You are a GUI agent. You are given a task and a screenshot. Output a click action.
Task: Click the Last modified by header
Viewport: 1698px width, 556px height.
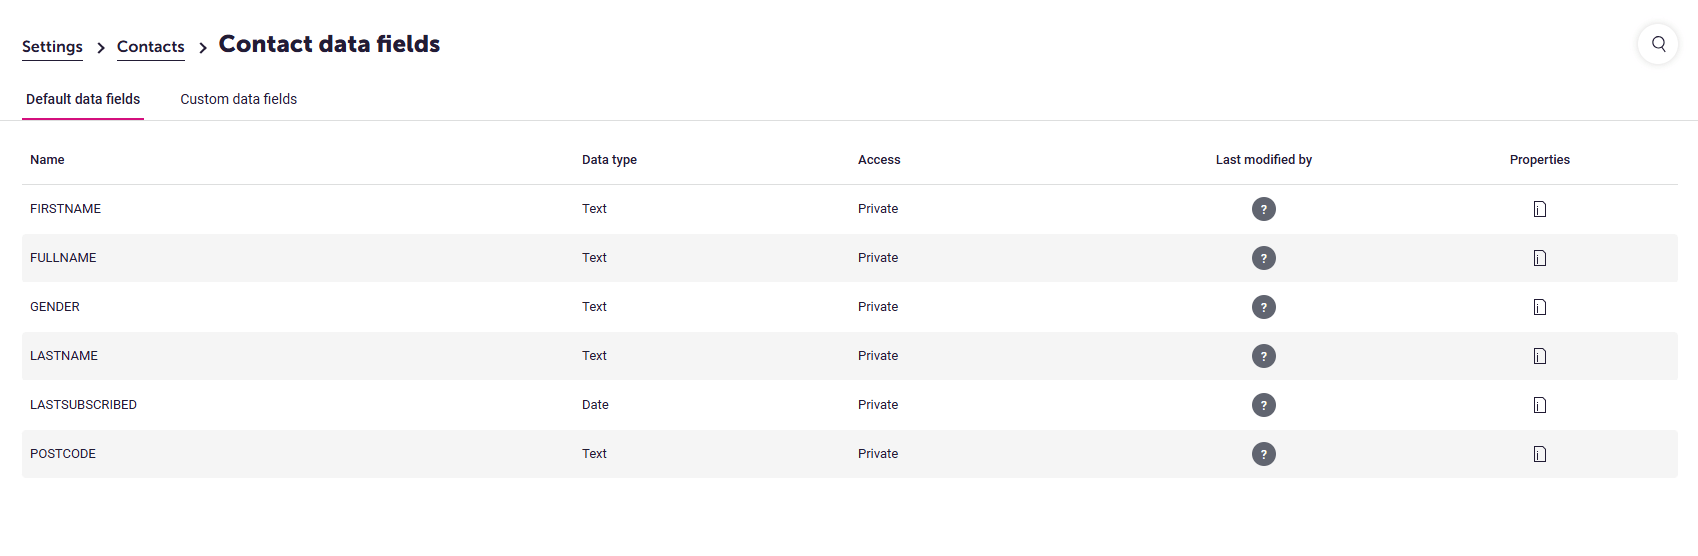[1264, 160]
